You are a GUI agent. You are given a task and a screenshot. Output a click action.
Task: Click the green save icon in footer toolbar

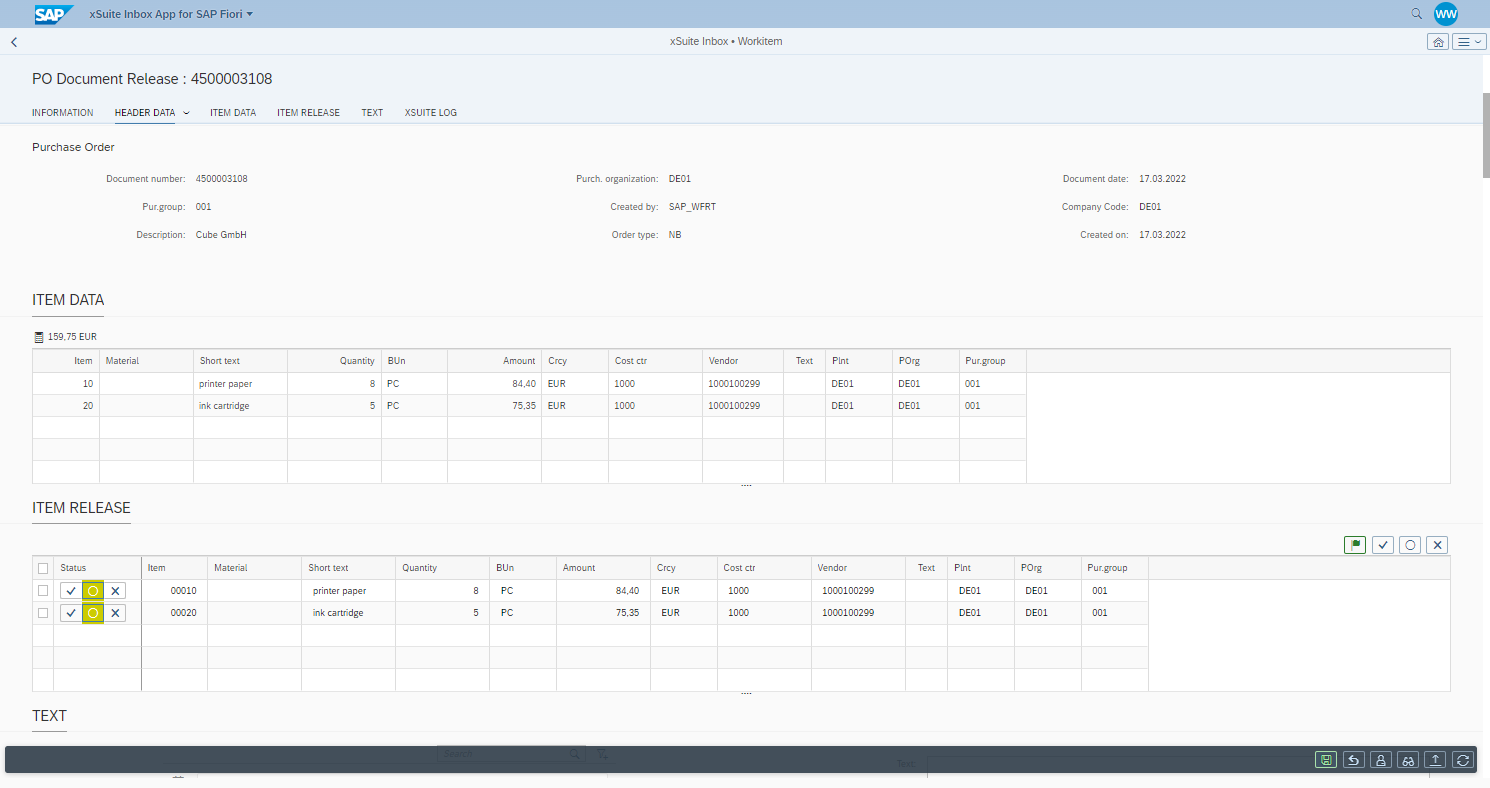(1326, 760)
